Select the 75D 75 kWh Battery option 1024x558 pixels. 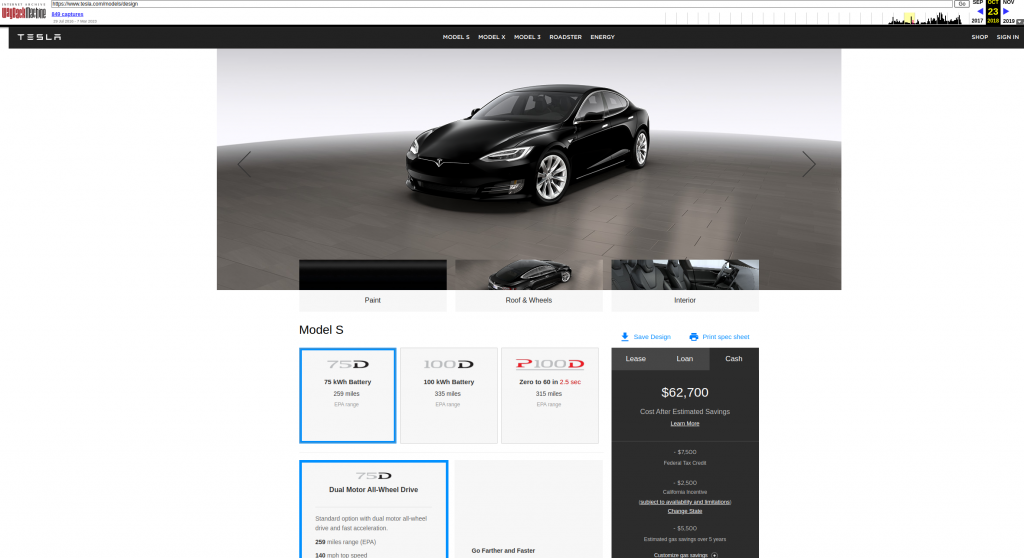[x=348, y=395]
